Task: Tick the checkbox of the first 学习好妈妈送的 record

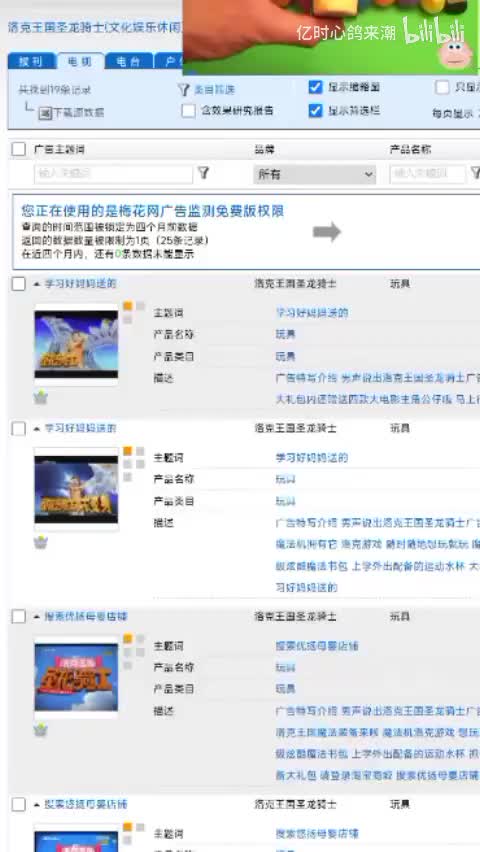Action: [18, 284]
